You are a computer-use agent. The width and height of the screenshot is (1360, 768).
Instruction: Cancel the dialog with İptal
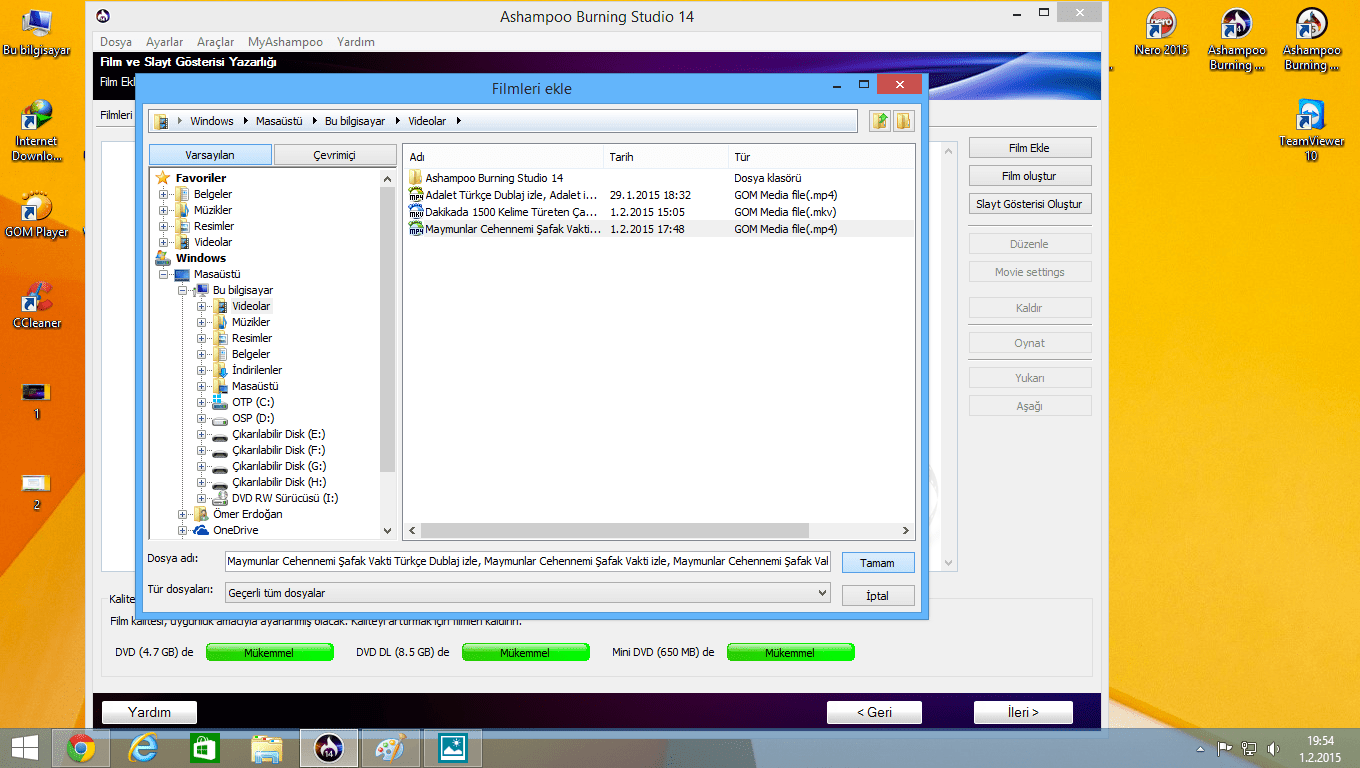(877, 596)
